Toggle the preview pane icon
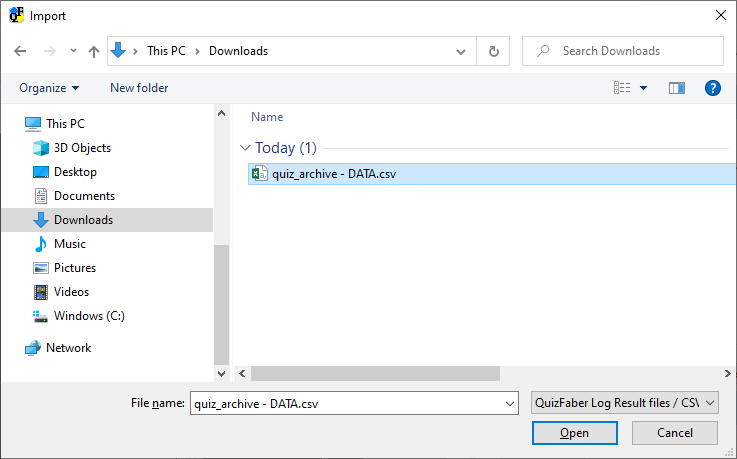 click(x=677, y=88)
